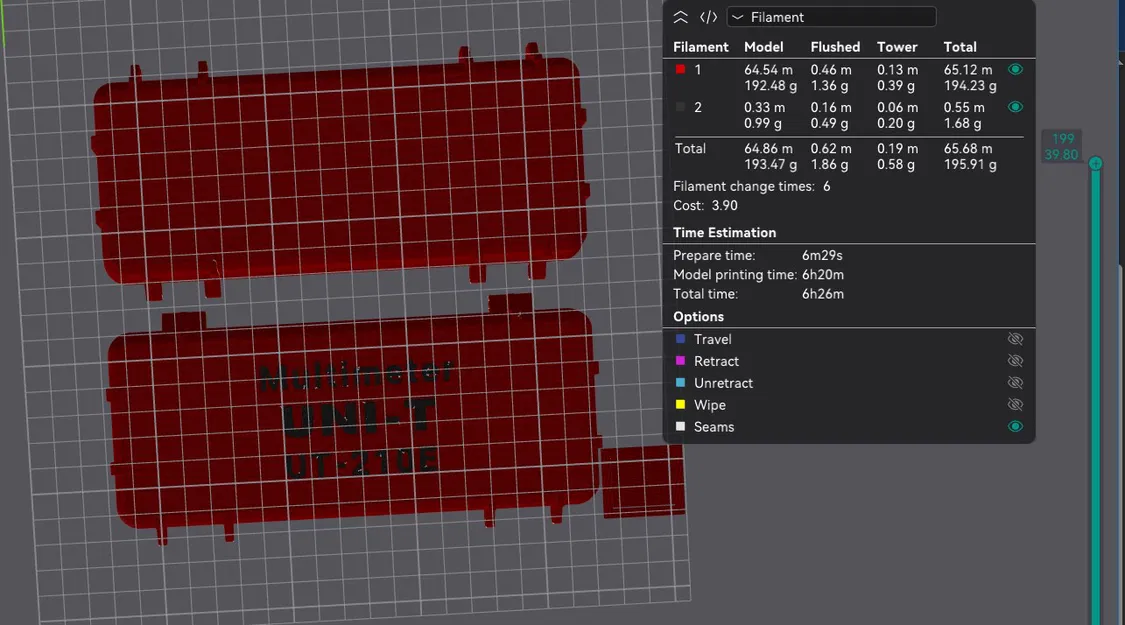Screen dimensions: 1125x625
Task: Show Retract points in preview
Action: pos(1015,361)
